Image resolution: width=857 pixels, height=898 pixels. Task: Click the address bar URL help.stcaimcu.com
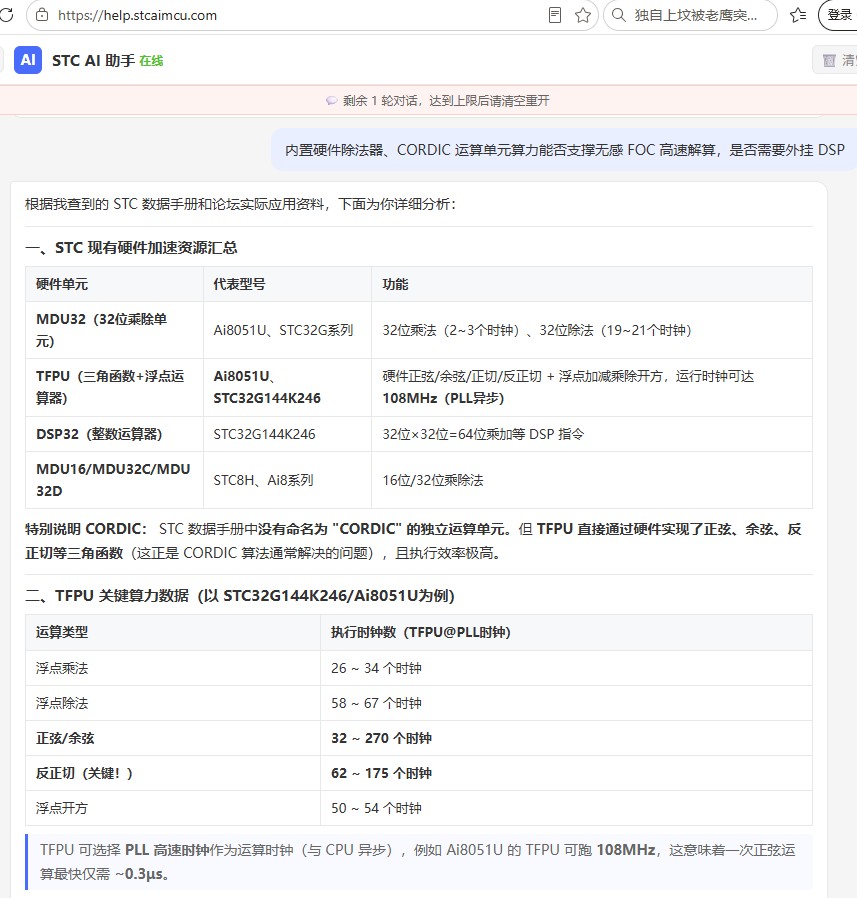pos(137,15)
